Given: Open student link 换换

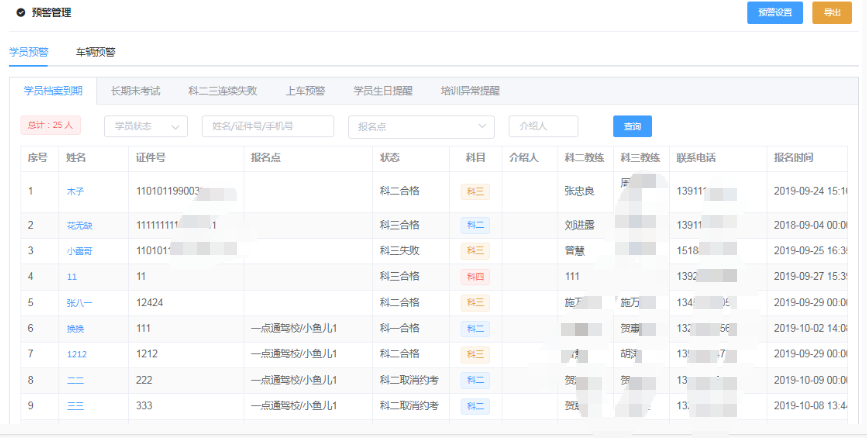Looking at the screenshot, I should 75,328.
